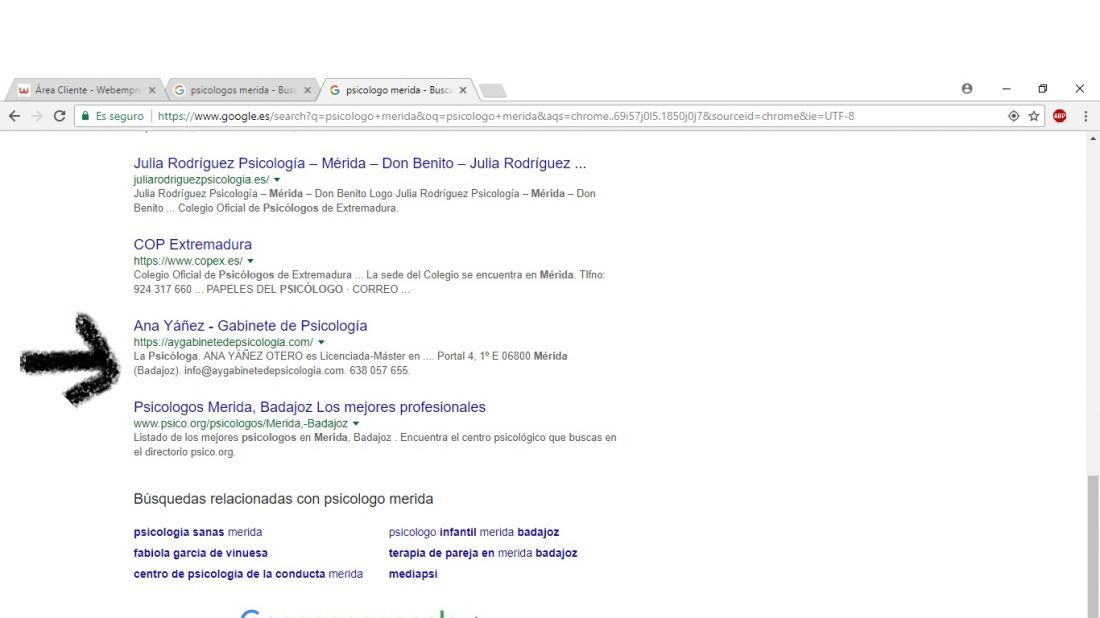Screen dimensions: 1100x618
Task: Open Psicologos Merida, Badajoz Los mejores profesionales
Action: click(x=309, y=408)
